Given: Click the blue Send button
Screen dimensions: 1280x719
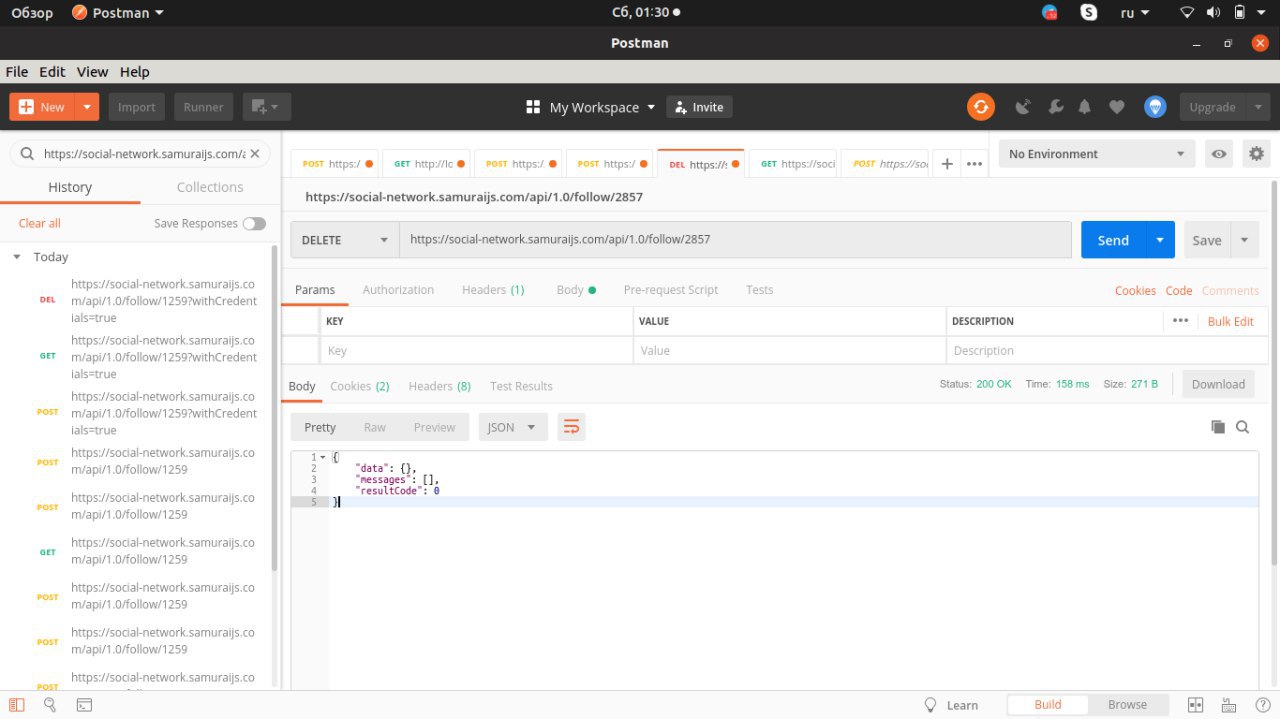Looking at the screenshot, I should point(1113,240).
